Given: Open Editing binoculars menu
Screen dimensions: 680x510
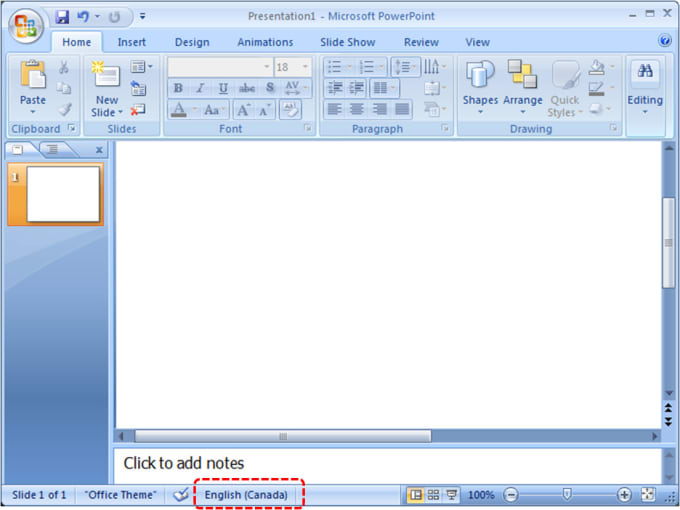Looking at the screenshot, I should pos(645,89).
